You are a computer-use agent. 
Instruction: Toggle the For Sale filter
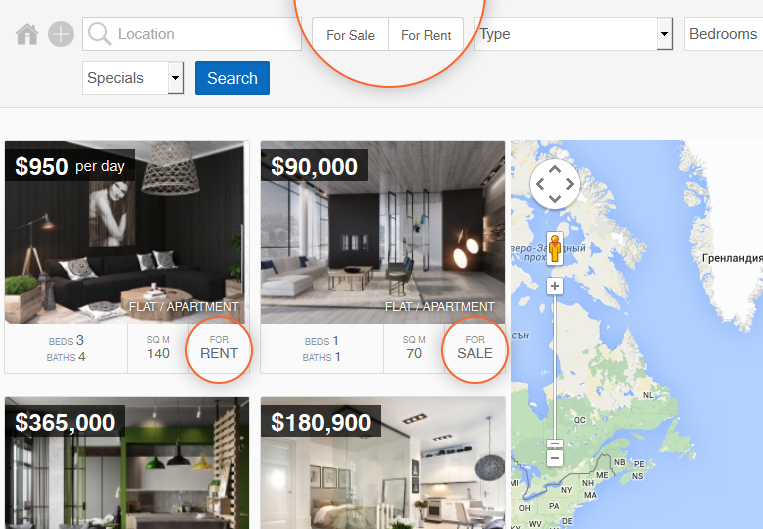350,35
